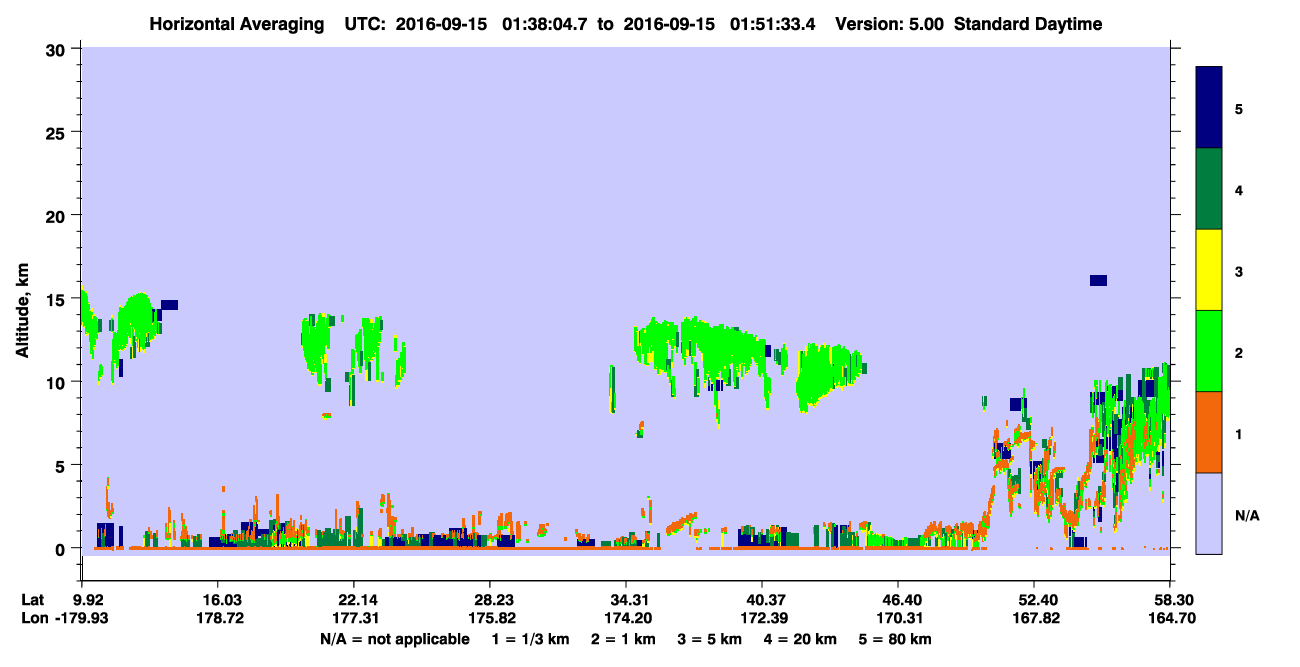Click the dark green level 4 colorbar segment
Viewport: 1300px width, 667px height.
click(x=1209, y=189)
